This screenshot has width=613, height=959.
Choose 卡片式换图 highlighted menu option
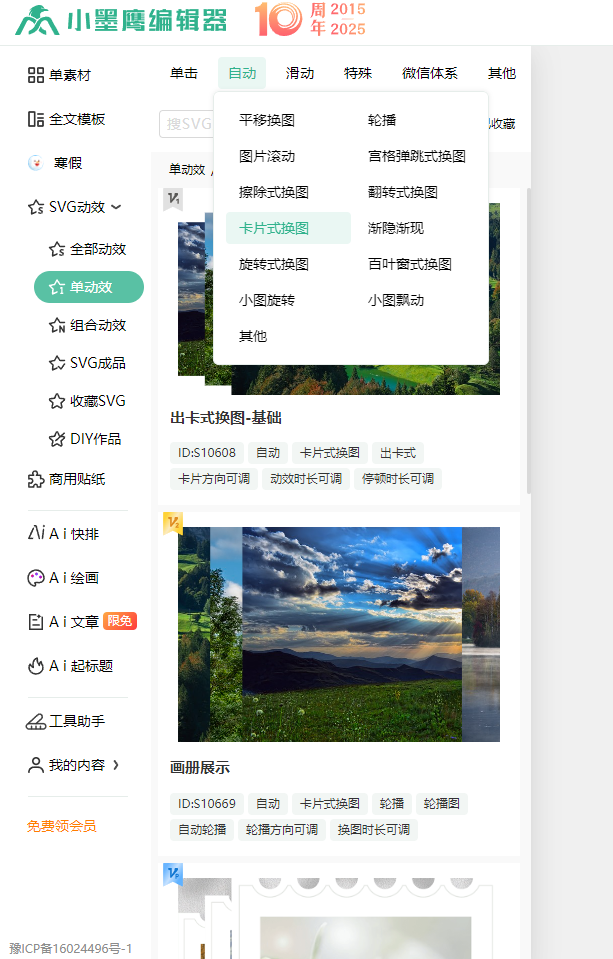click(x=288, y=228)
